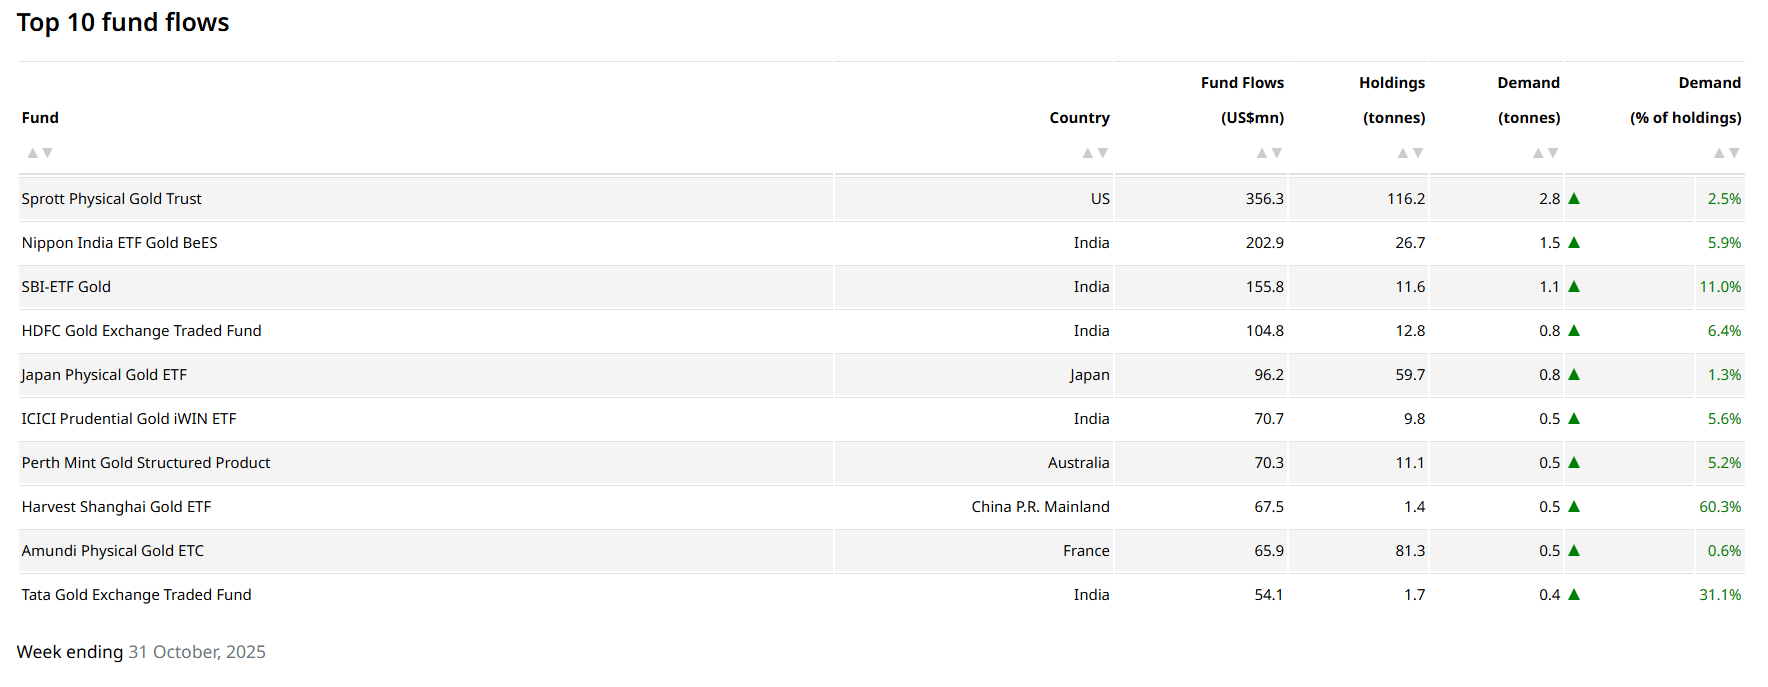Click the 60.3% demand value cell
Image resolution: width=1768 pixels, height=687 pixels.
coord(1720,507)
